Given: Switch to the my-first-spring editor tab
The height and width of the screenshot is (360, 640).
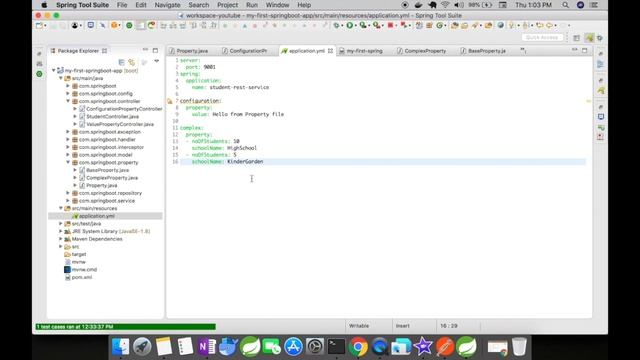Looking at the screenshot, I should (364, 51).
